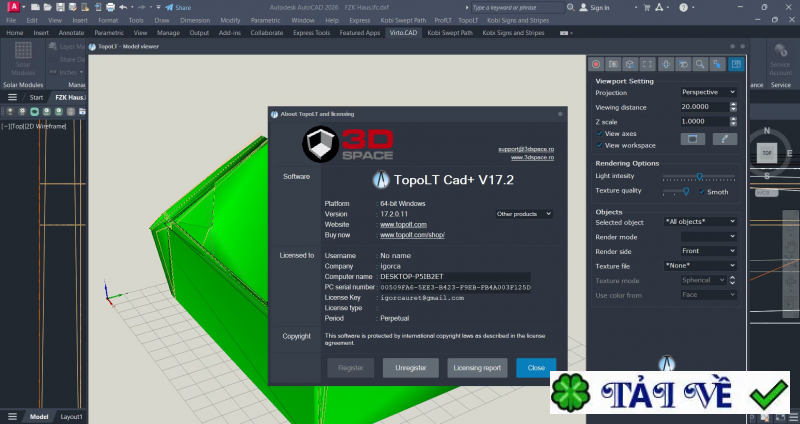
Task: Select the zoom magnifier tool in model viewer
Action: click(x=700, y=64)
